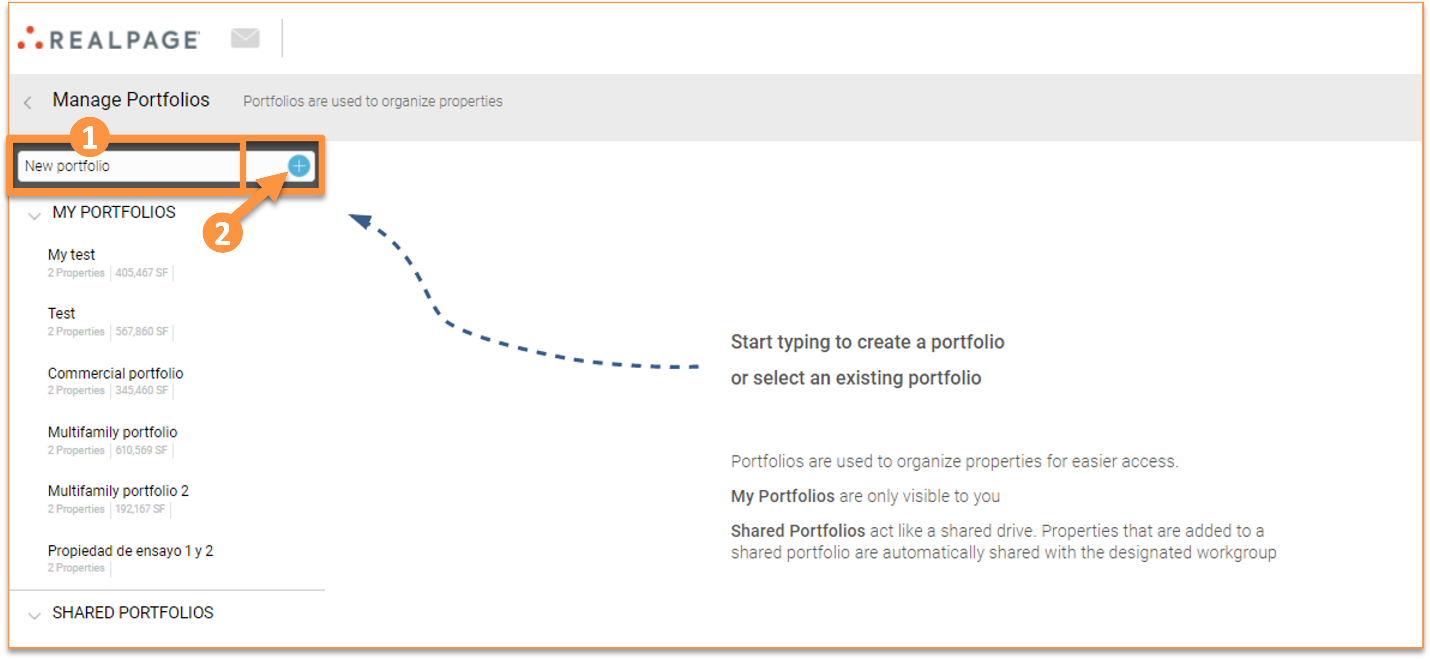Open the Multifamily portfolio

pyautogui.click(x=112, y=431)
